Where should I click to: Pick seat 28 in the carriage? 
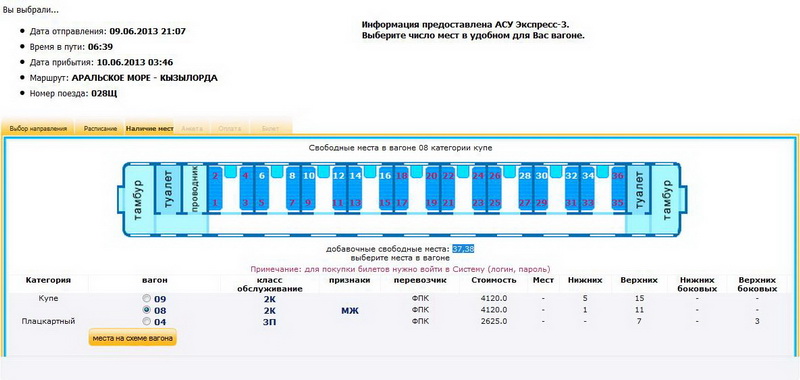pyautogui.click(x=525, y=176)
